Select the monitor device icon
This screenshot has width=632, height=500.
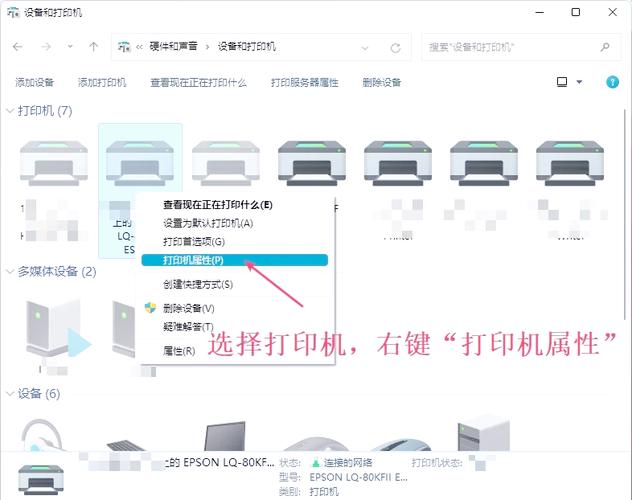225,436
